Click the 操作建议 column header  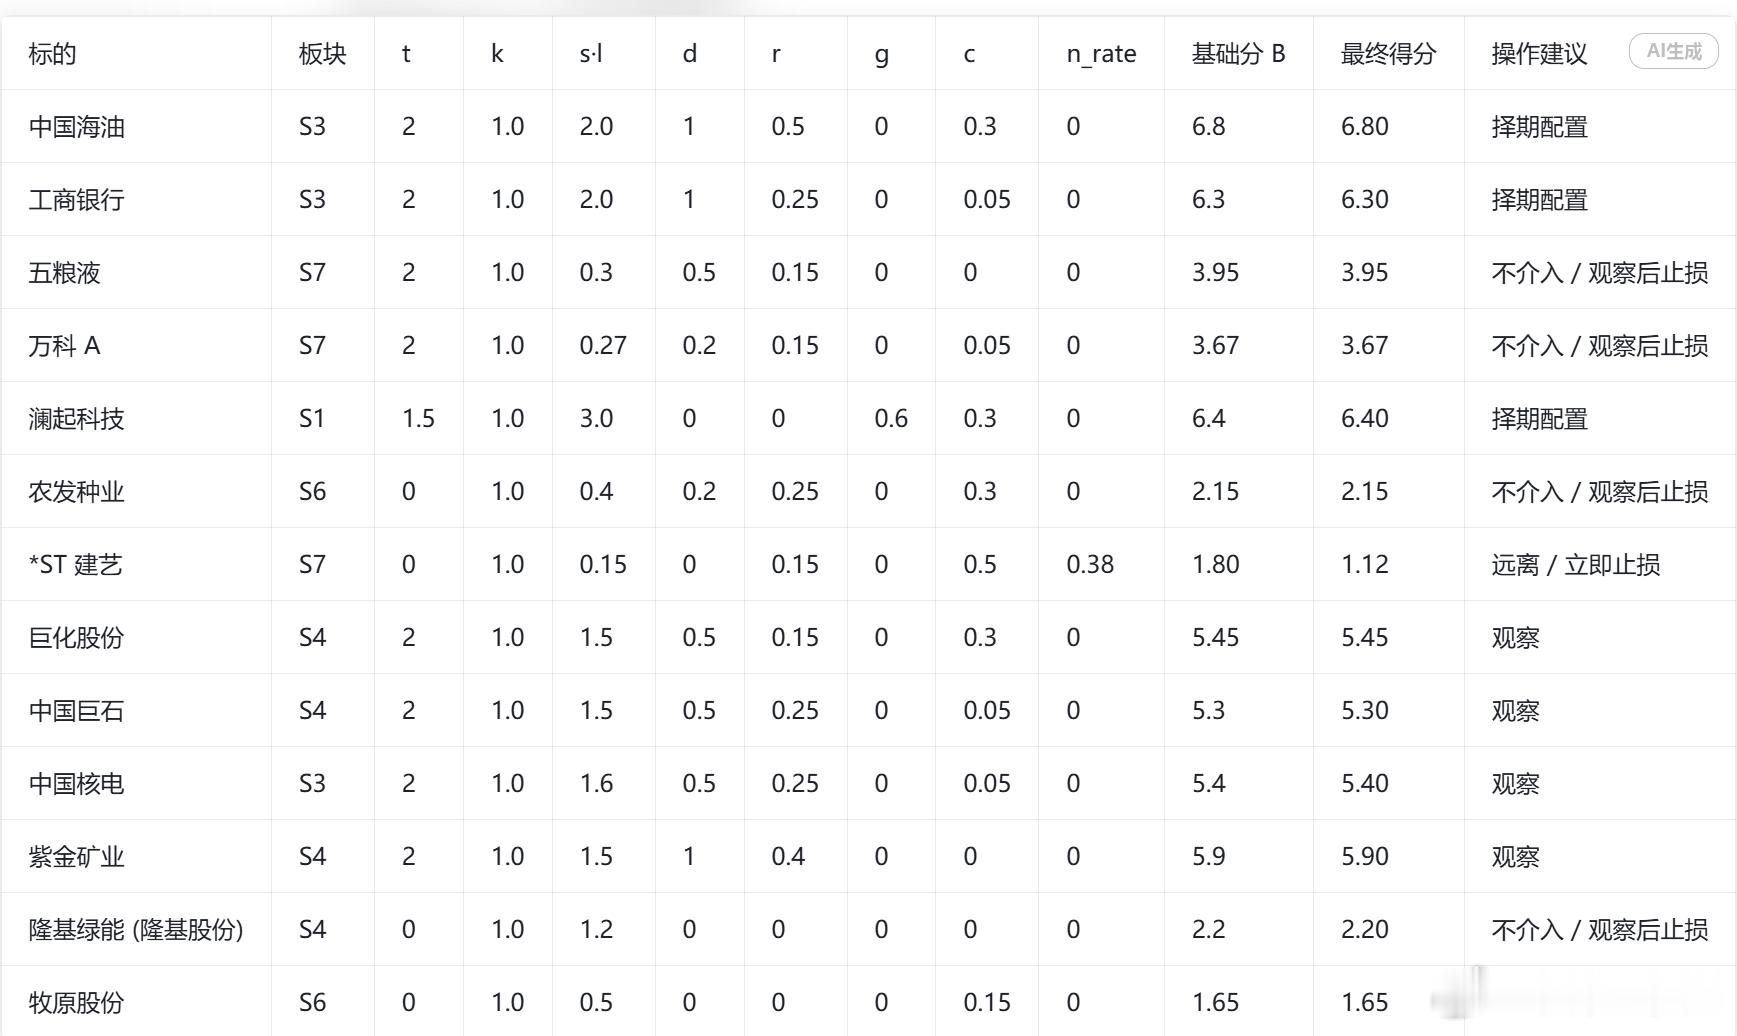coord(1539,54)
